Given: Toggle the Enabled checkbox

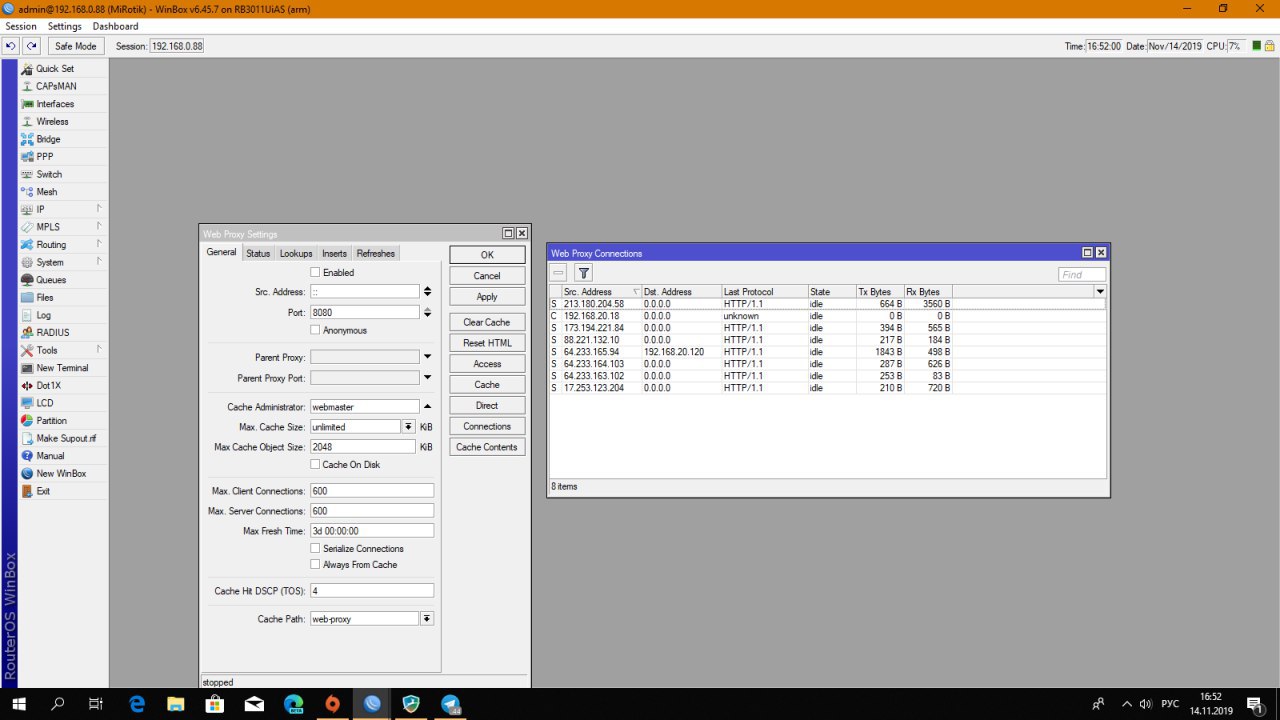Looking at the screenshot, I should pyautogui.click(x=315, y=272).
